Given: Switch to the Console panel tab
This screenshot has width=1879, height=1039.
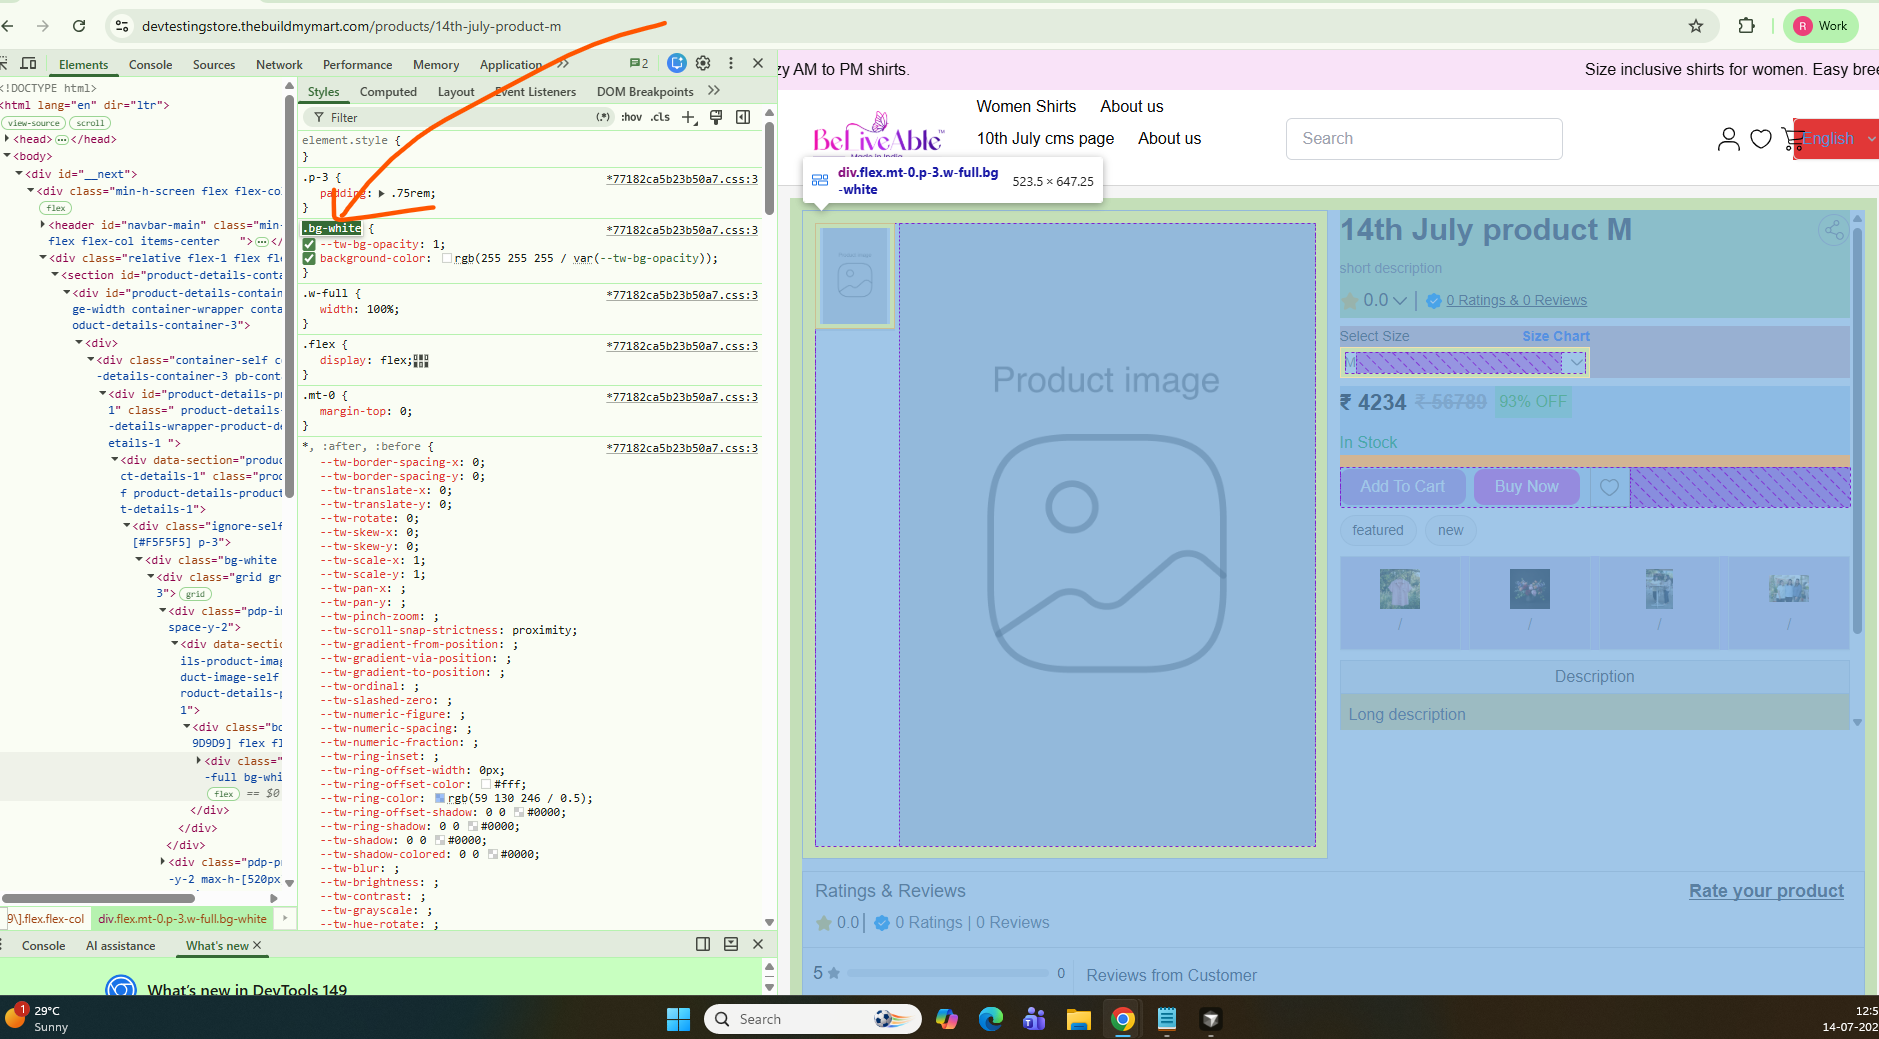Looking at the screenshot, I should (150, 64).
